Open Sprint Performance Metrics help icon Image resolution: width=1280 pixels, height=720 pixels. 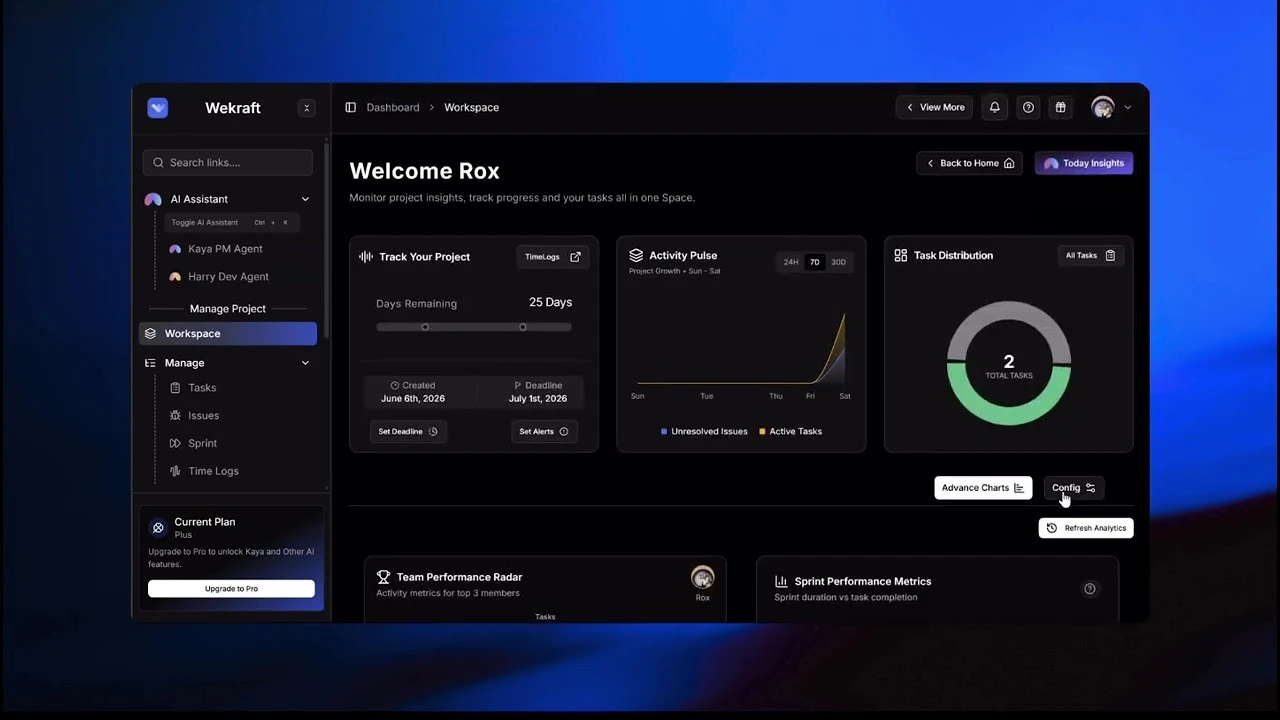tap(1090, 589)
